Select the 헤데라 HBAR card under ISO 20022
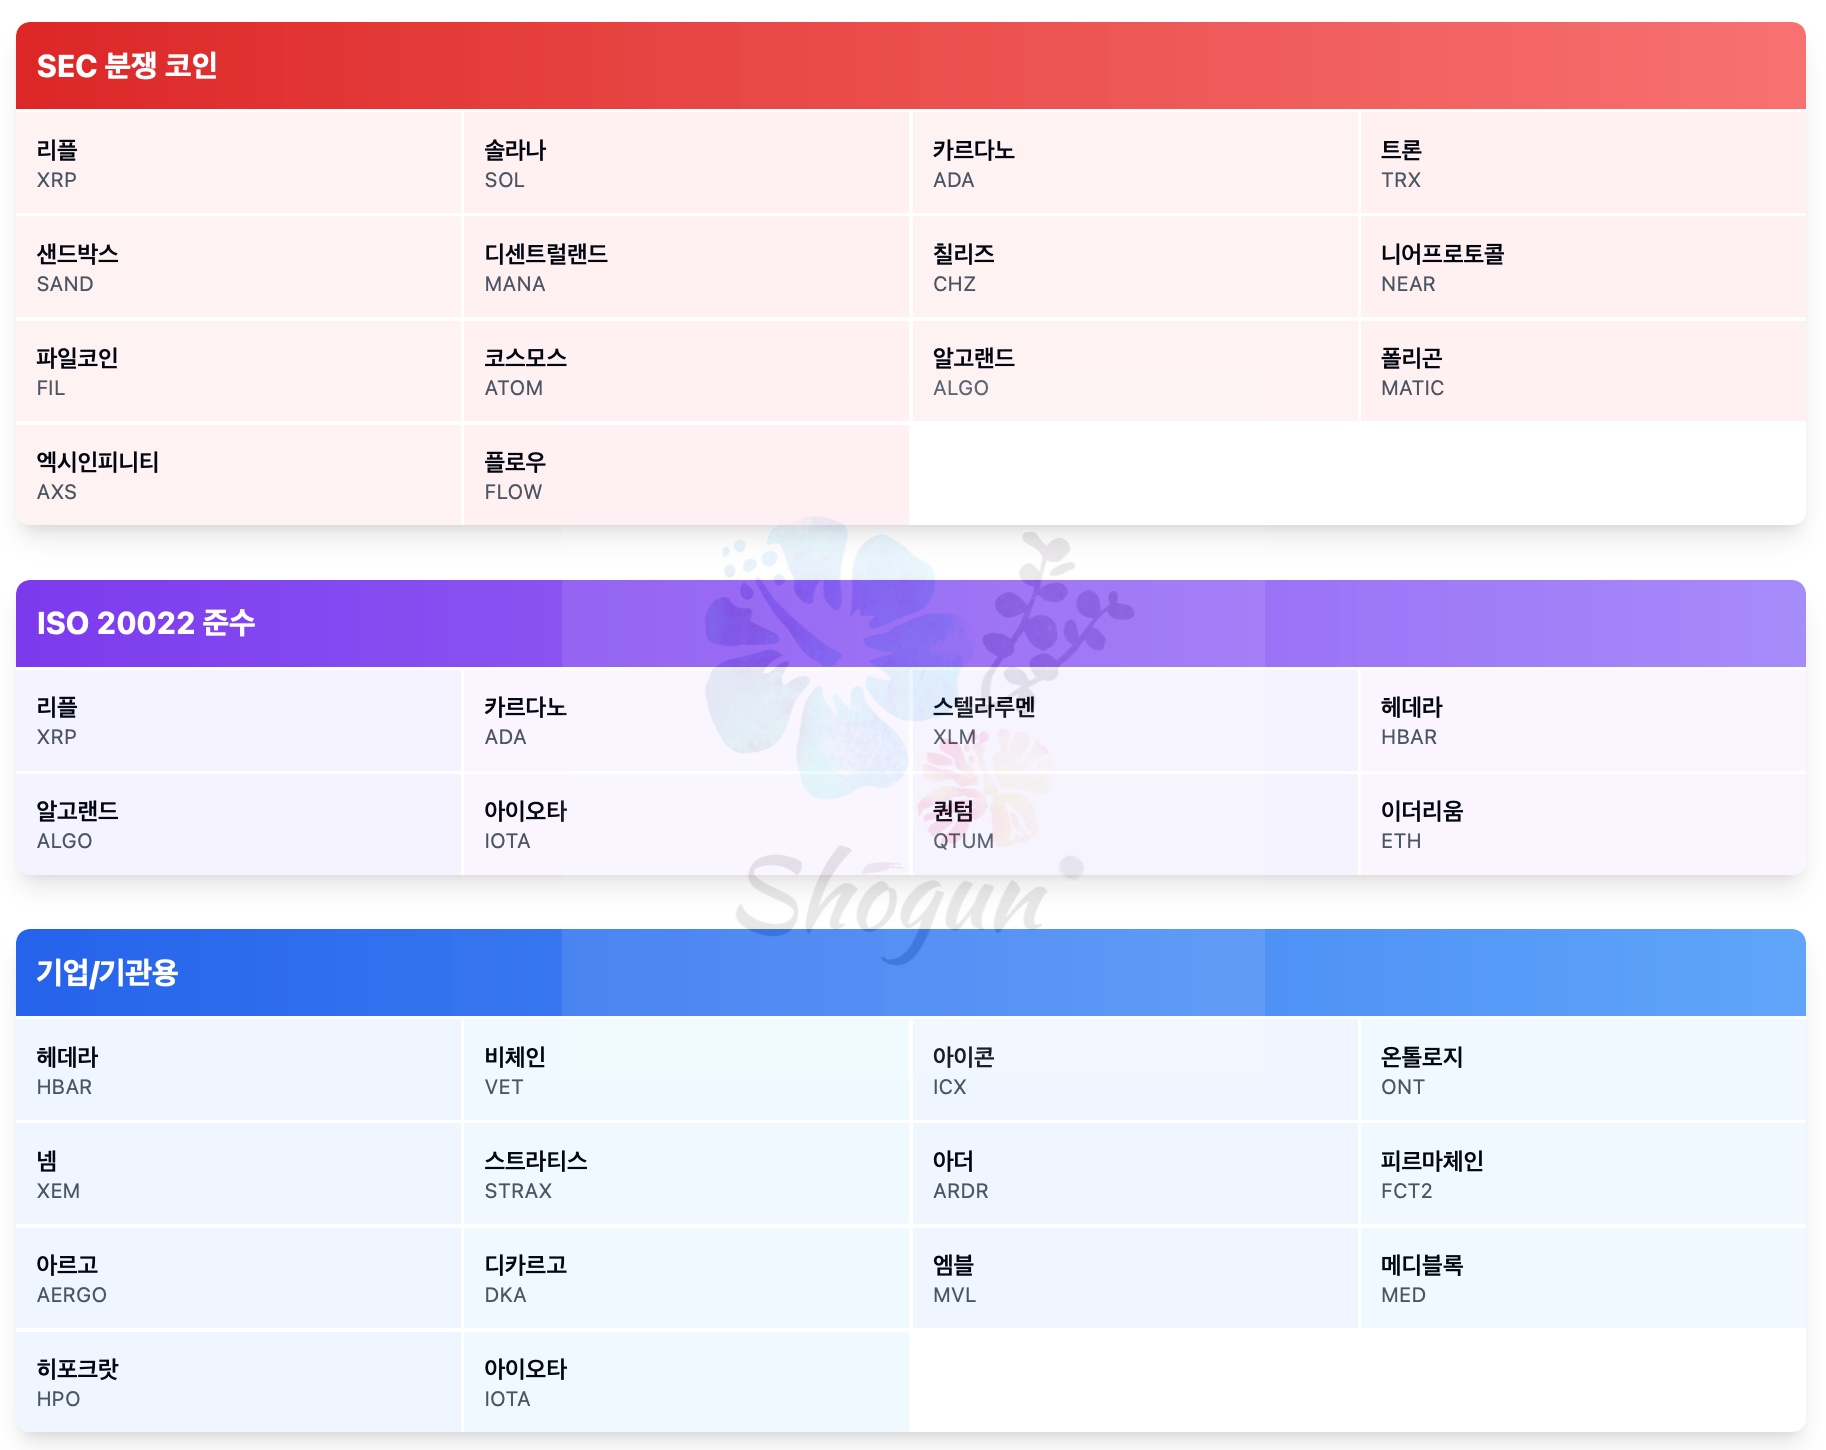1826x1450 pixels. (x=1583, y=720)
